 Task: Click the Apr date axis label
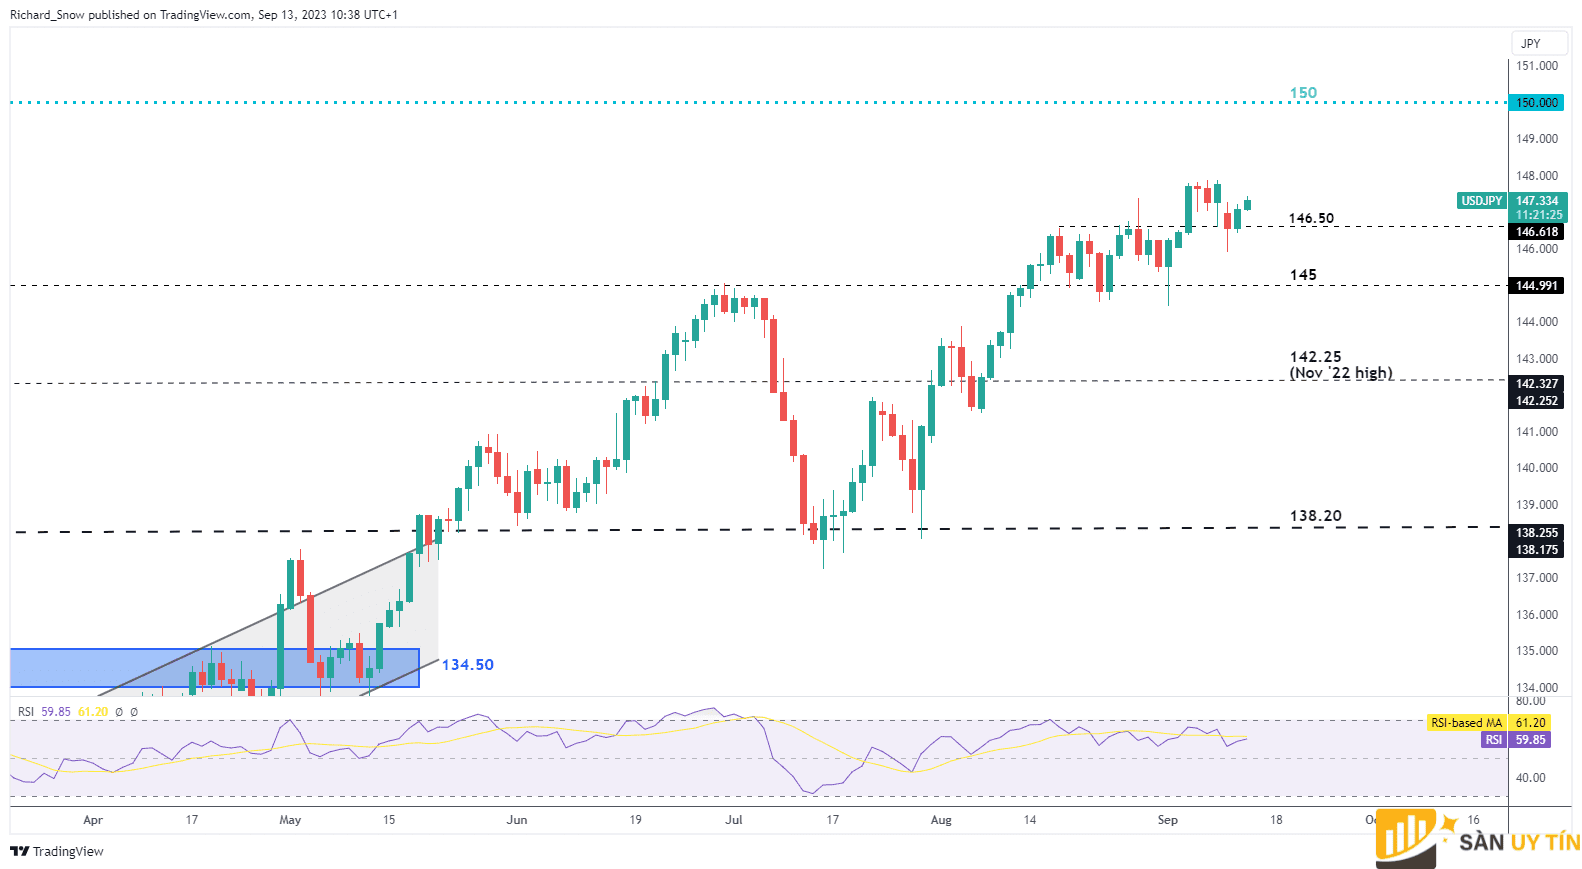93,820
